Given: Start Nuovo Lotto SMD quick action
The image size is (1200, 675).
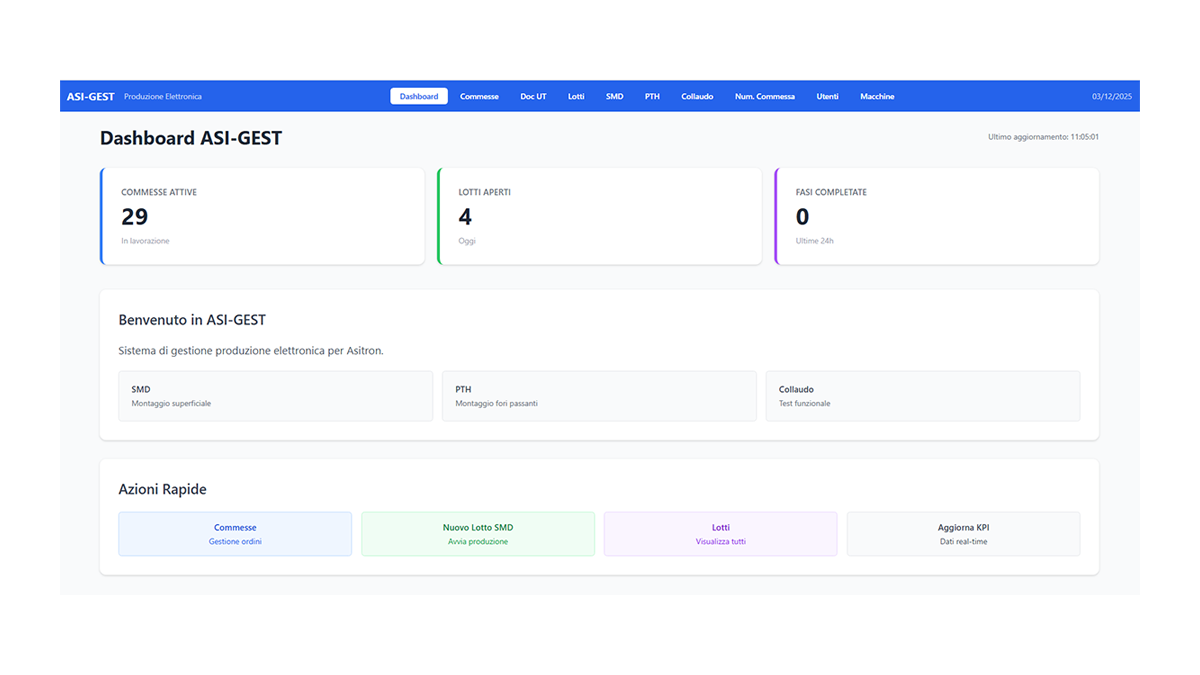Looking at the screenshot, I should point(478,534).
